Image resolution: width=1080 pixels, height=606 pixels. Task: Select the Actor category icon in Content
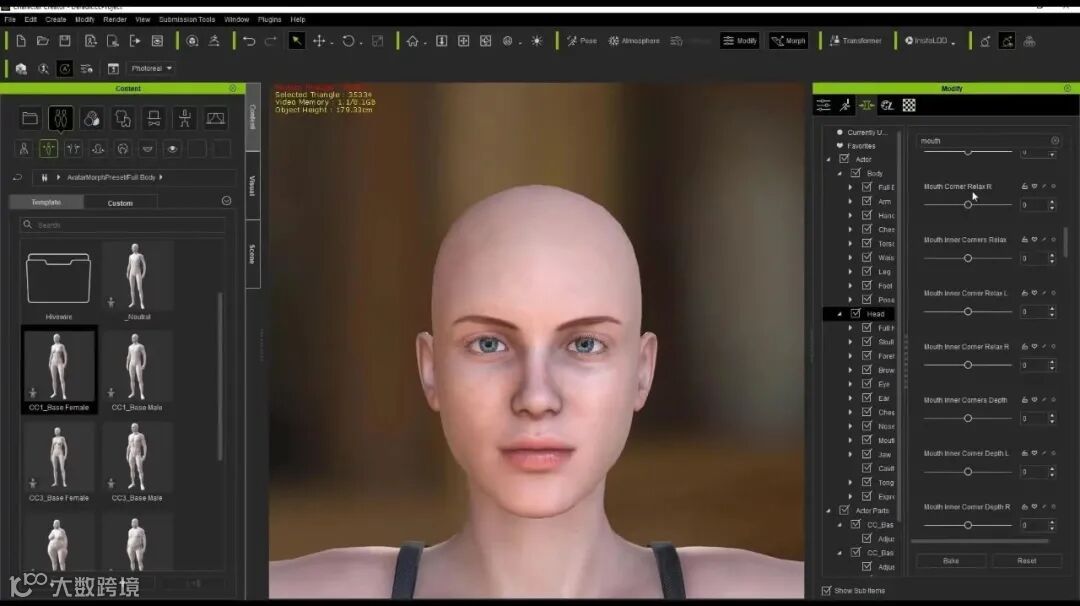pyautogui.click(x=61, y=118)
